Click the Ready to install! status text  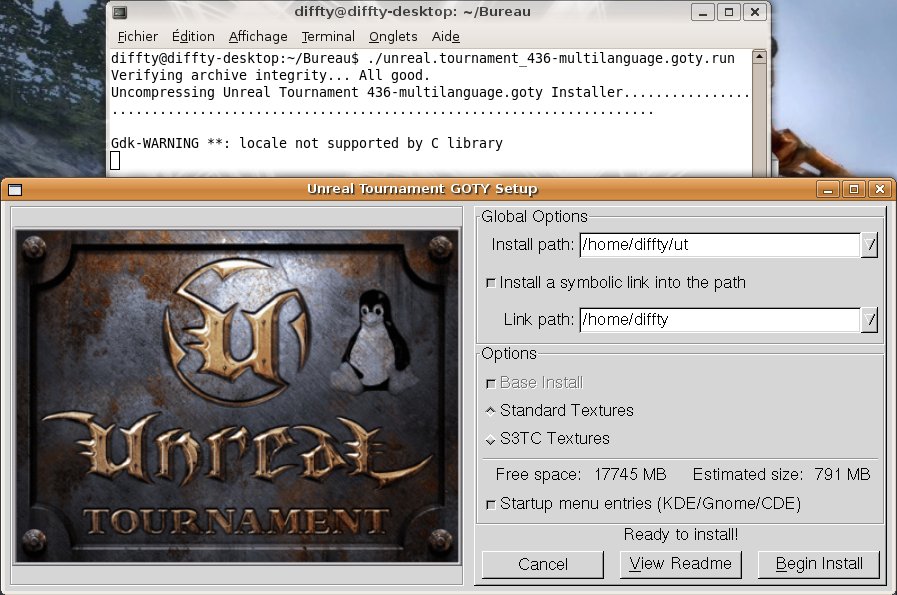coord(681,535)
